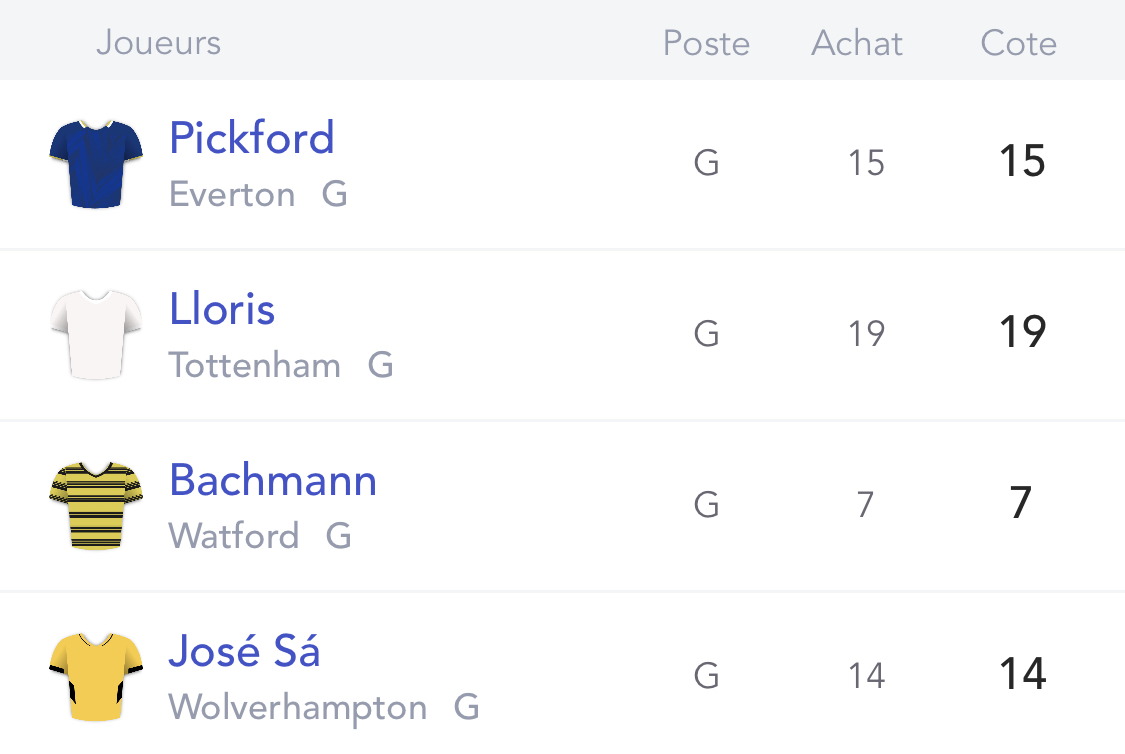Click the Wolverhampton team label
This screenshot has height=754, width=1125.
click(x=298, y=708)
